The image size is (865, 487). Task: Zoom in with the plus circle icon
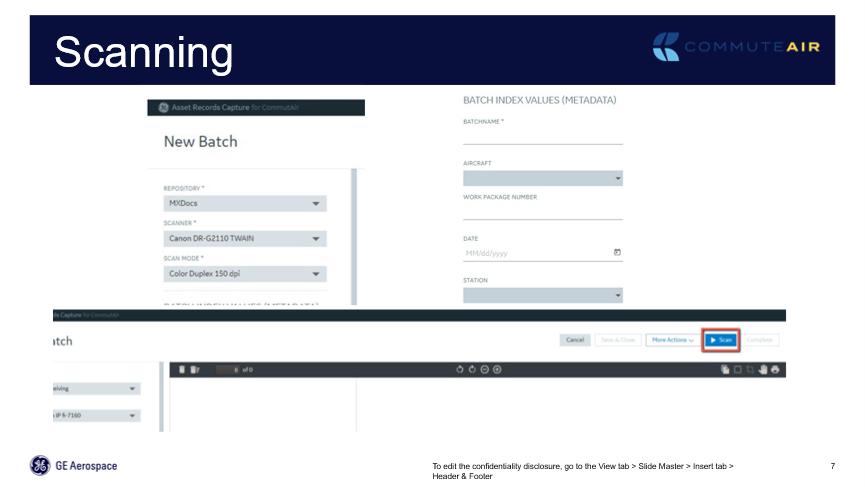click(497, 369)
